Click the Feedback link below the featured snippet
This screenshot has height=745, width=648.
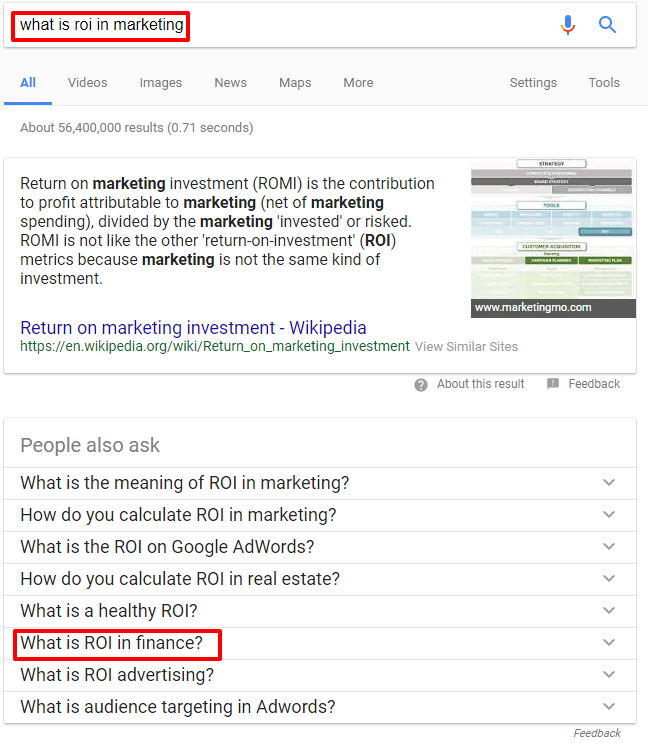(594, 384)
